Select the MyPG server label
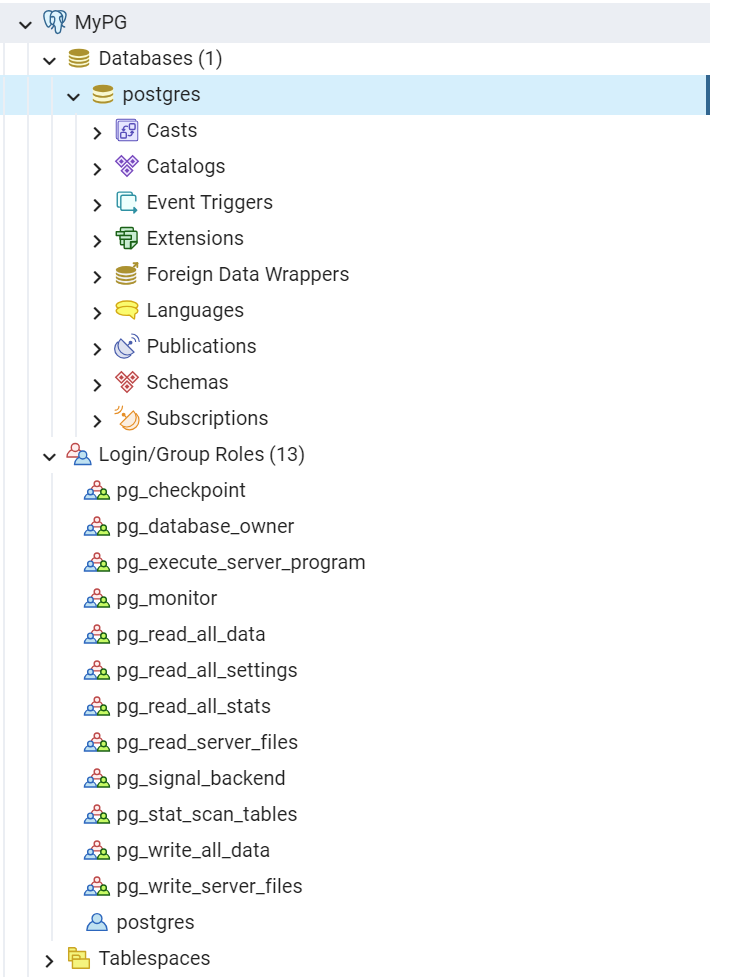The height and width of the screenshot is (977, 732). pyautogui.click(x=101, y=22)
